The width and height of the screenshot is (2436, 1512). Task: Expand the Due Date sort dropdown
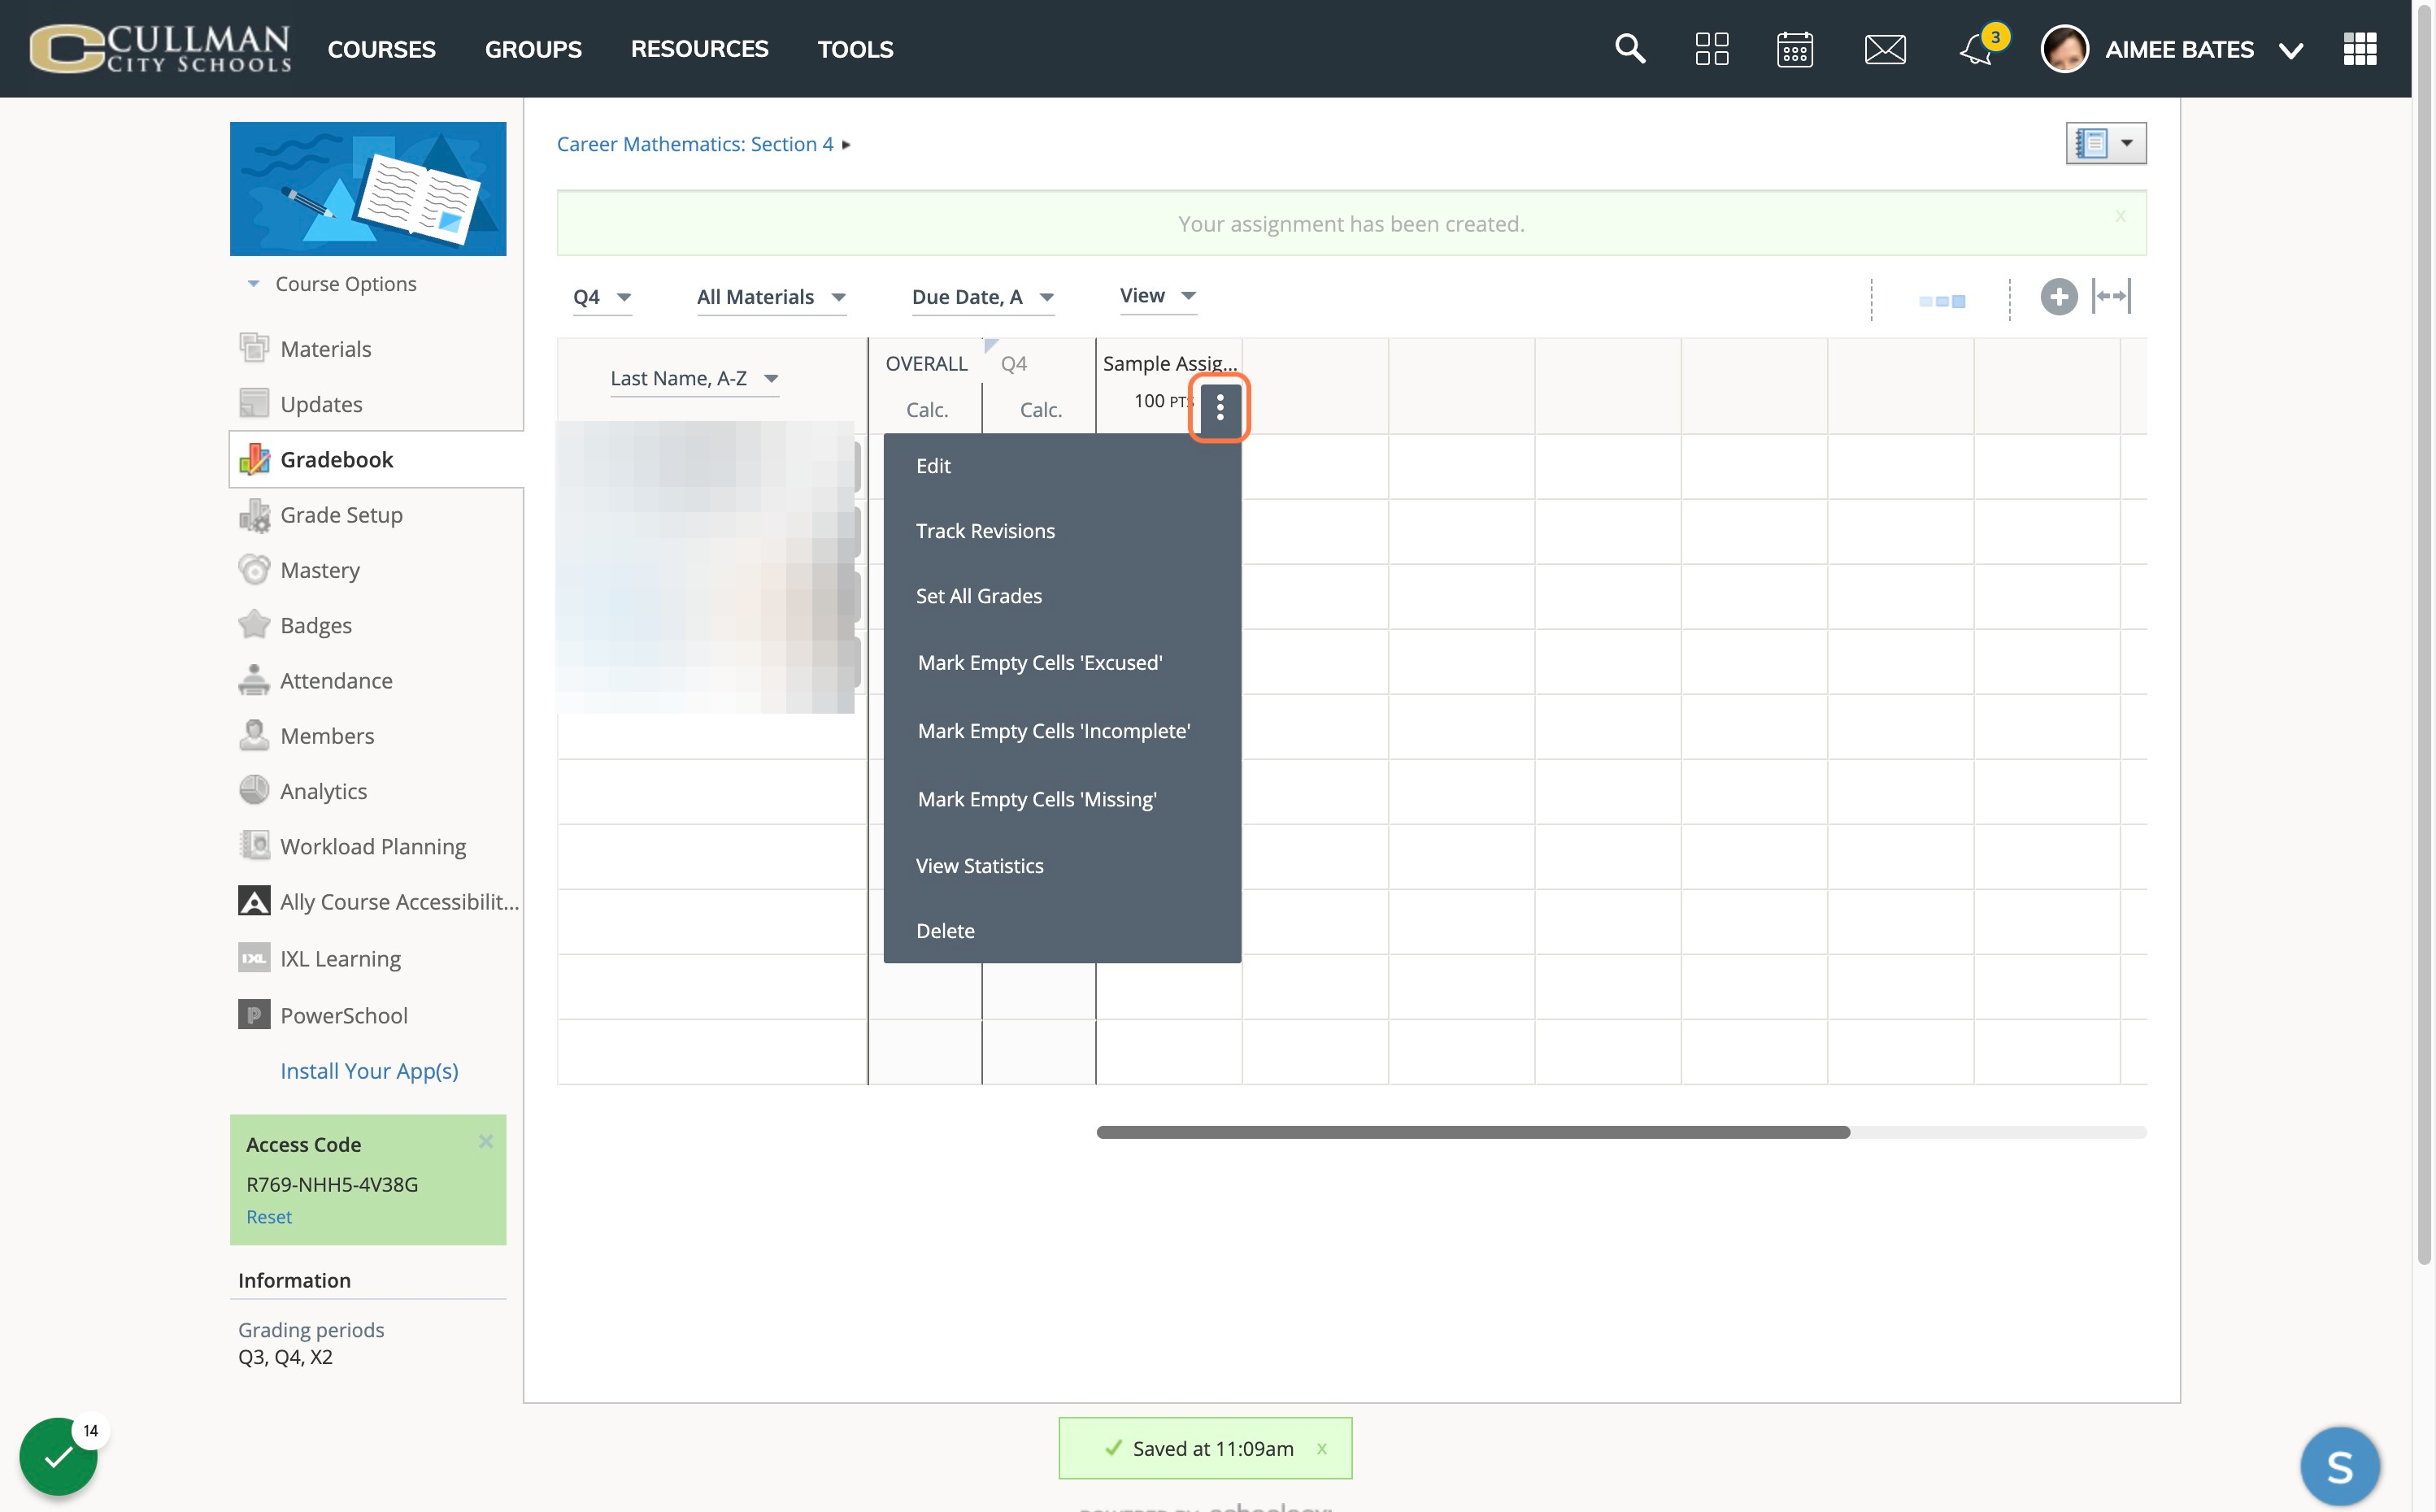tap(983, 297)
